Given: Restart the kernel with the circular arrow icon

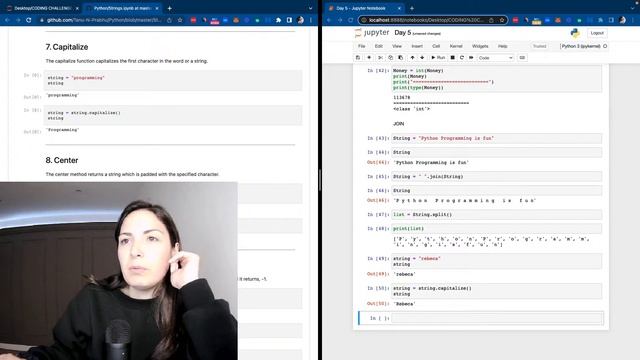Looking at the screenshot, I should [x=462, y=58].
